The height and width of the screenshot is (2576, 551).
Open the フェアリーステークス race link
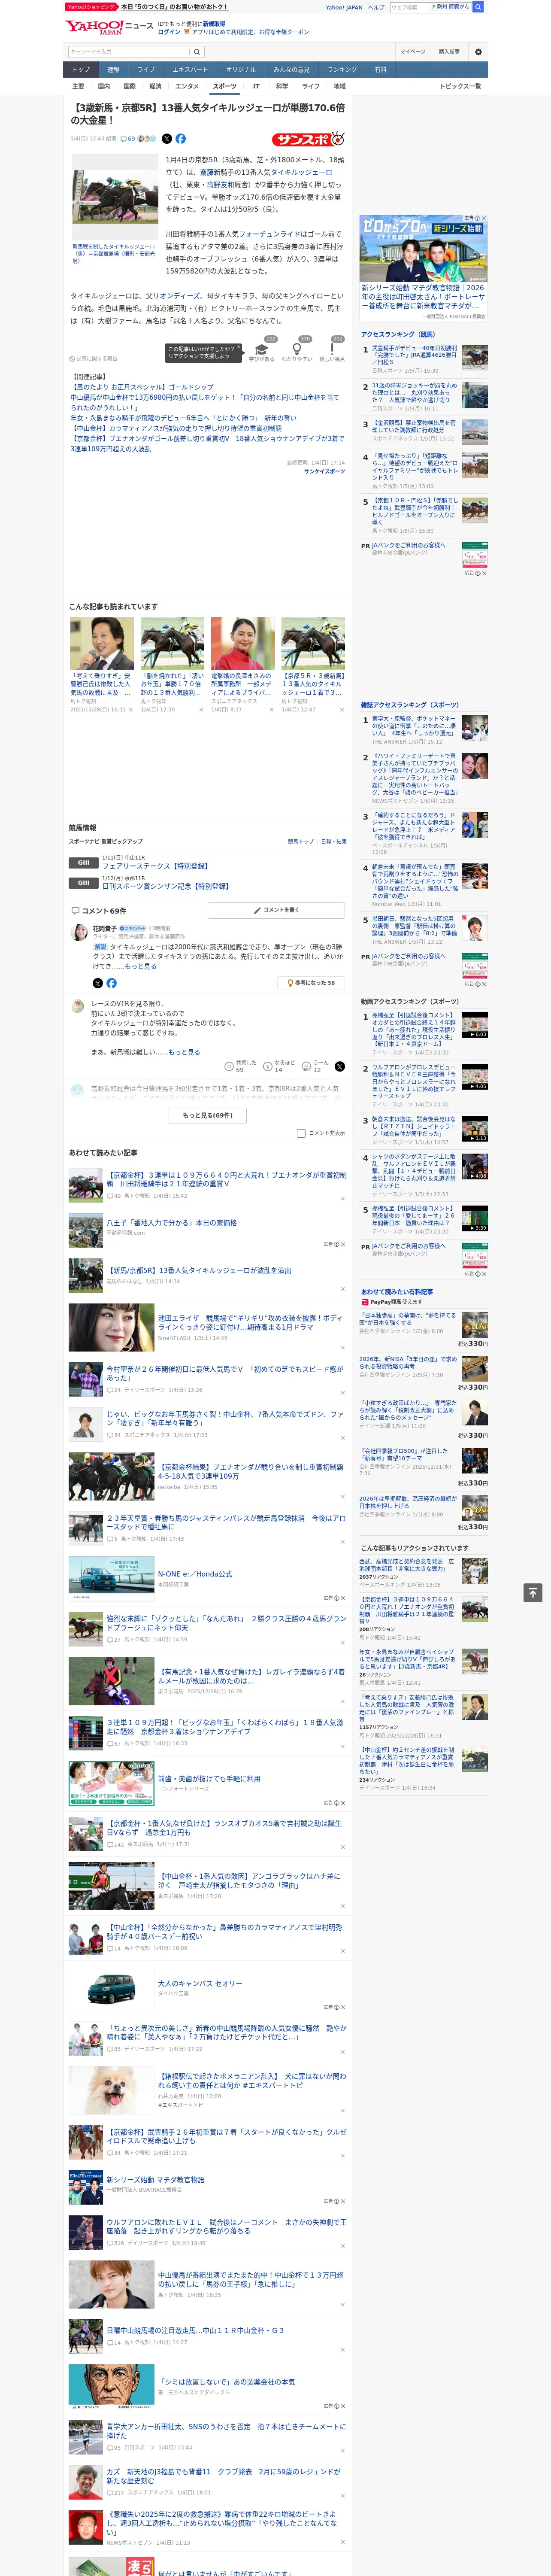(x=154, y=866)
